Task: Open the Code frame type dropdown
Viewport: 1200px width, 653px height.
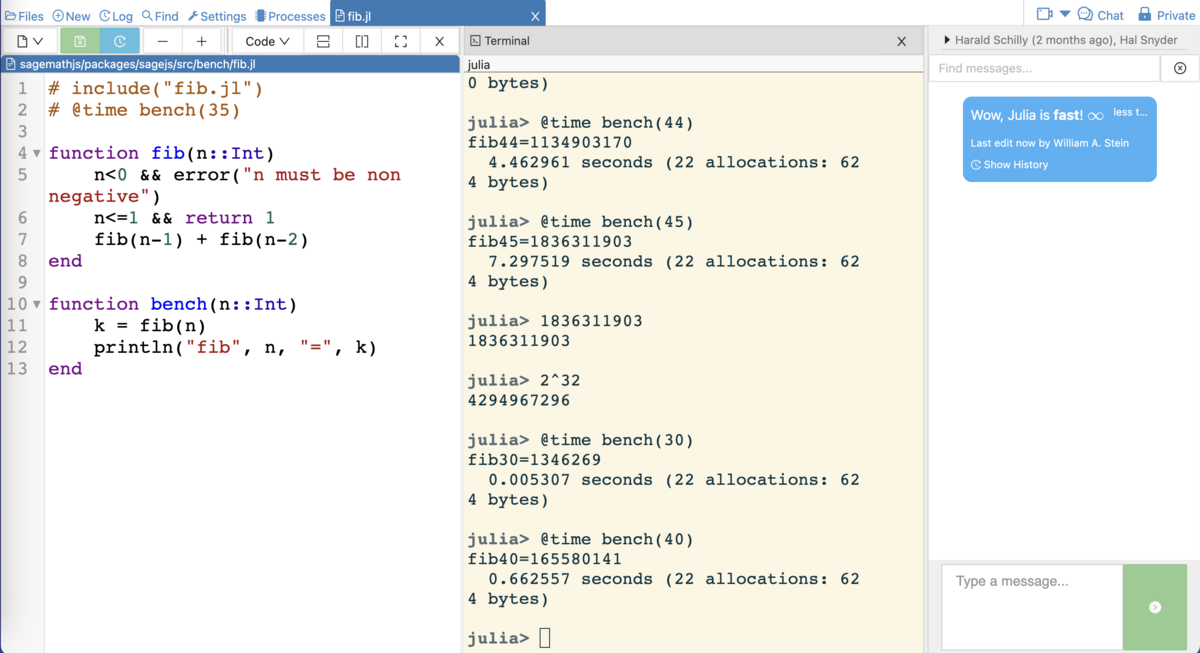Action: pos(267,41)
